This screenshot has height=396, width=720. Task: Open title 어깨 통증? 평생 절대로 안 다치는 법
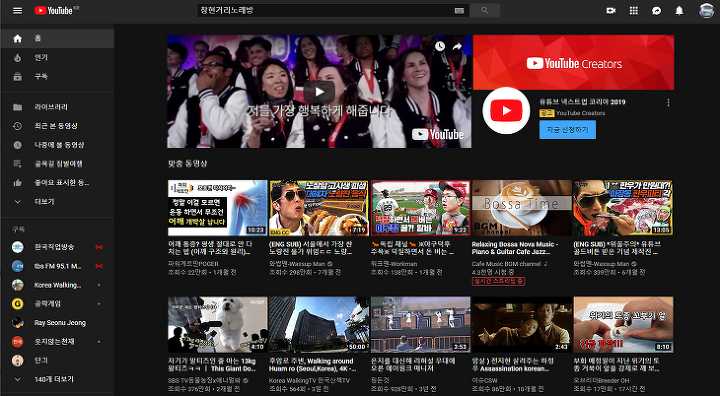coord(210,248)
